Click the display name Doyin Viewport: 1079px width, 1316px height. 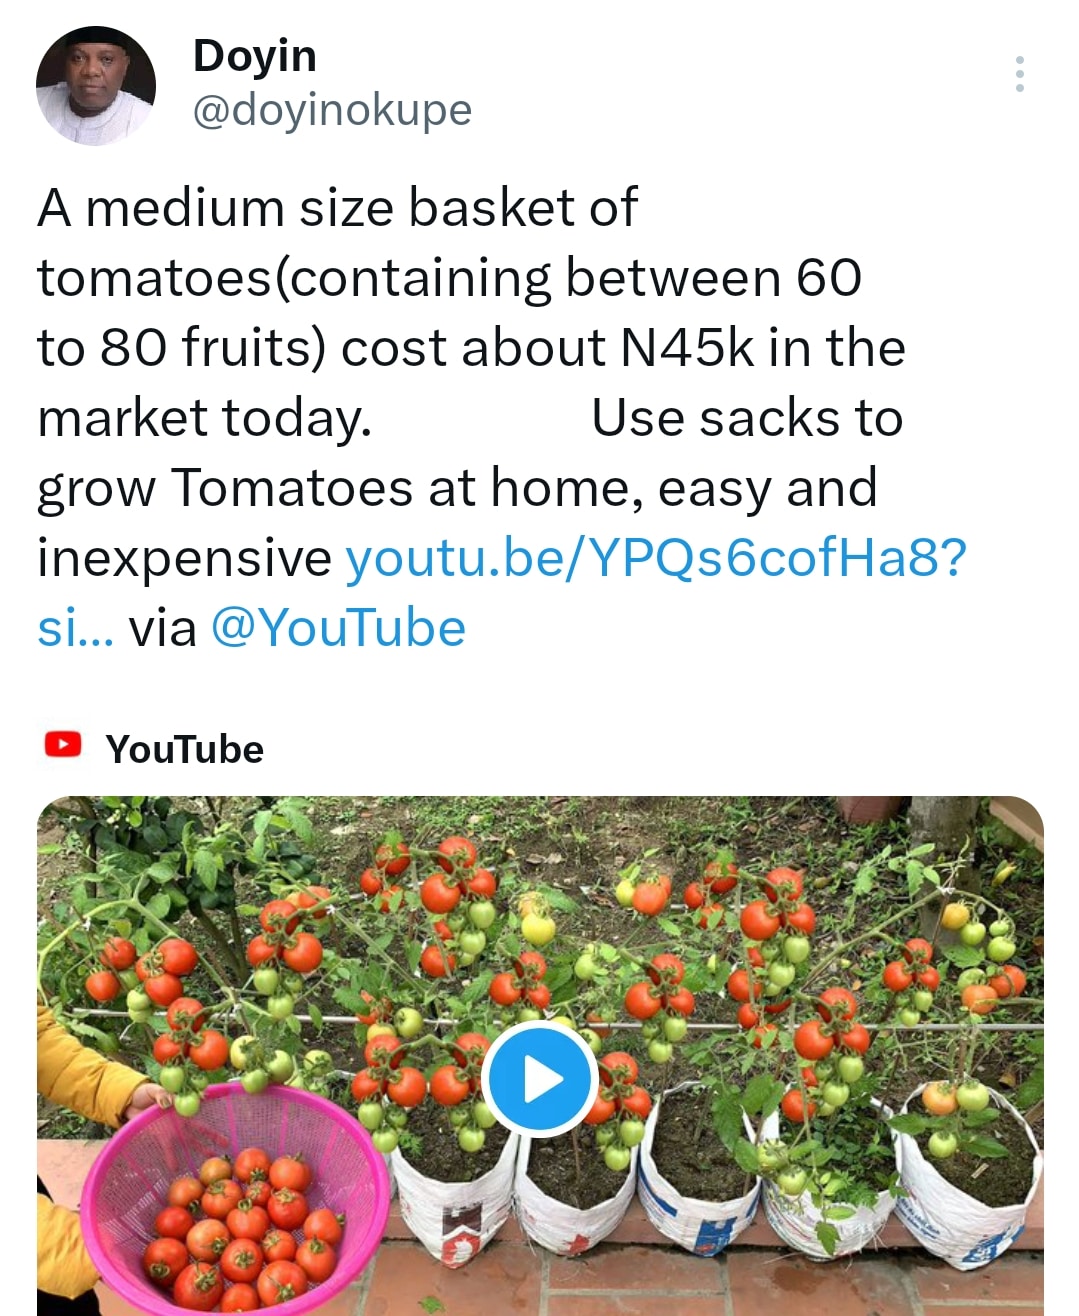pos(254,56)
